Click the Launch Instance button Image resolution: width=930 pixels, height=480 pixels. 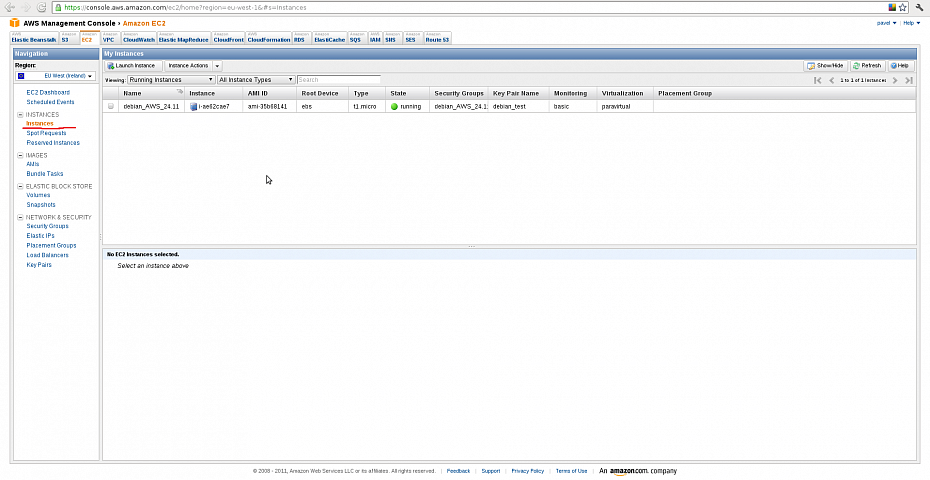[x=134, y=66]
